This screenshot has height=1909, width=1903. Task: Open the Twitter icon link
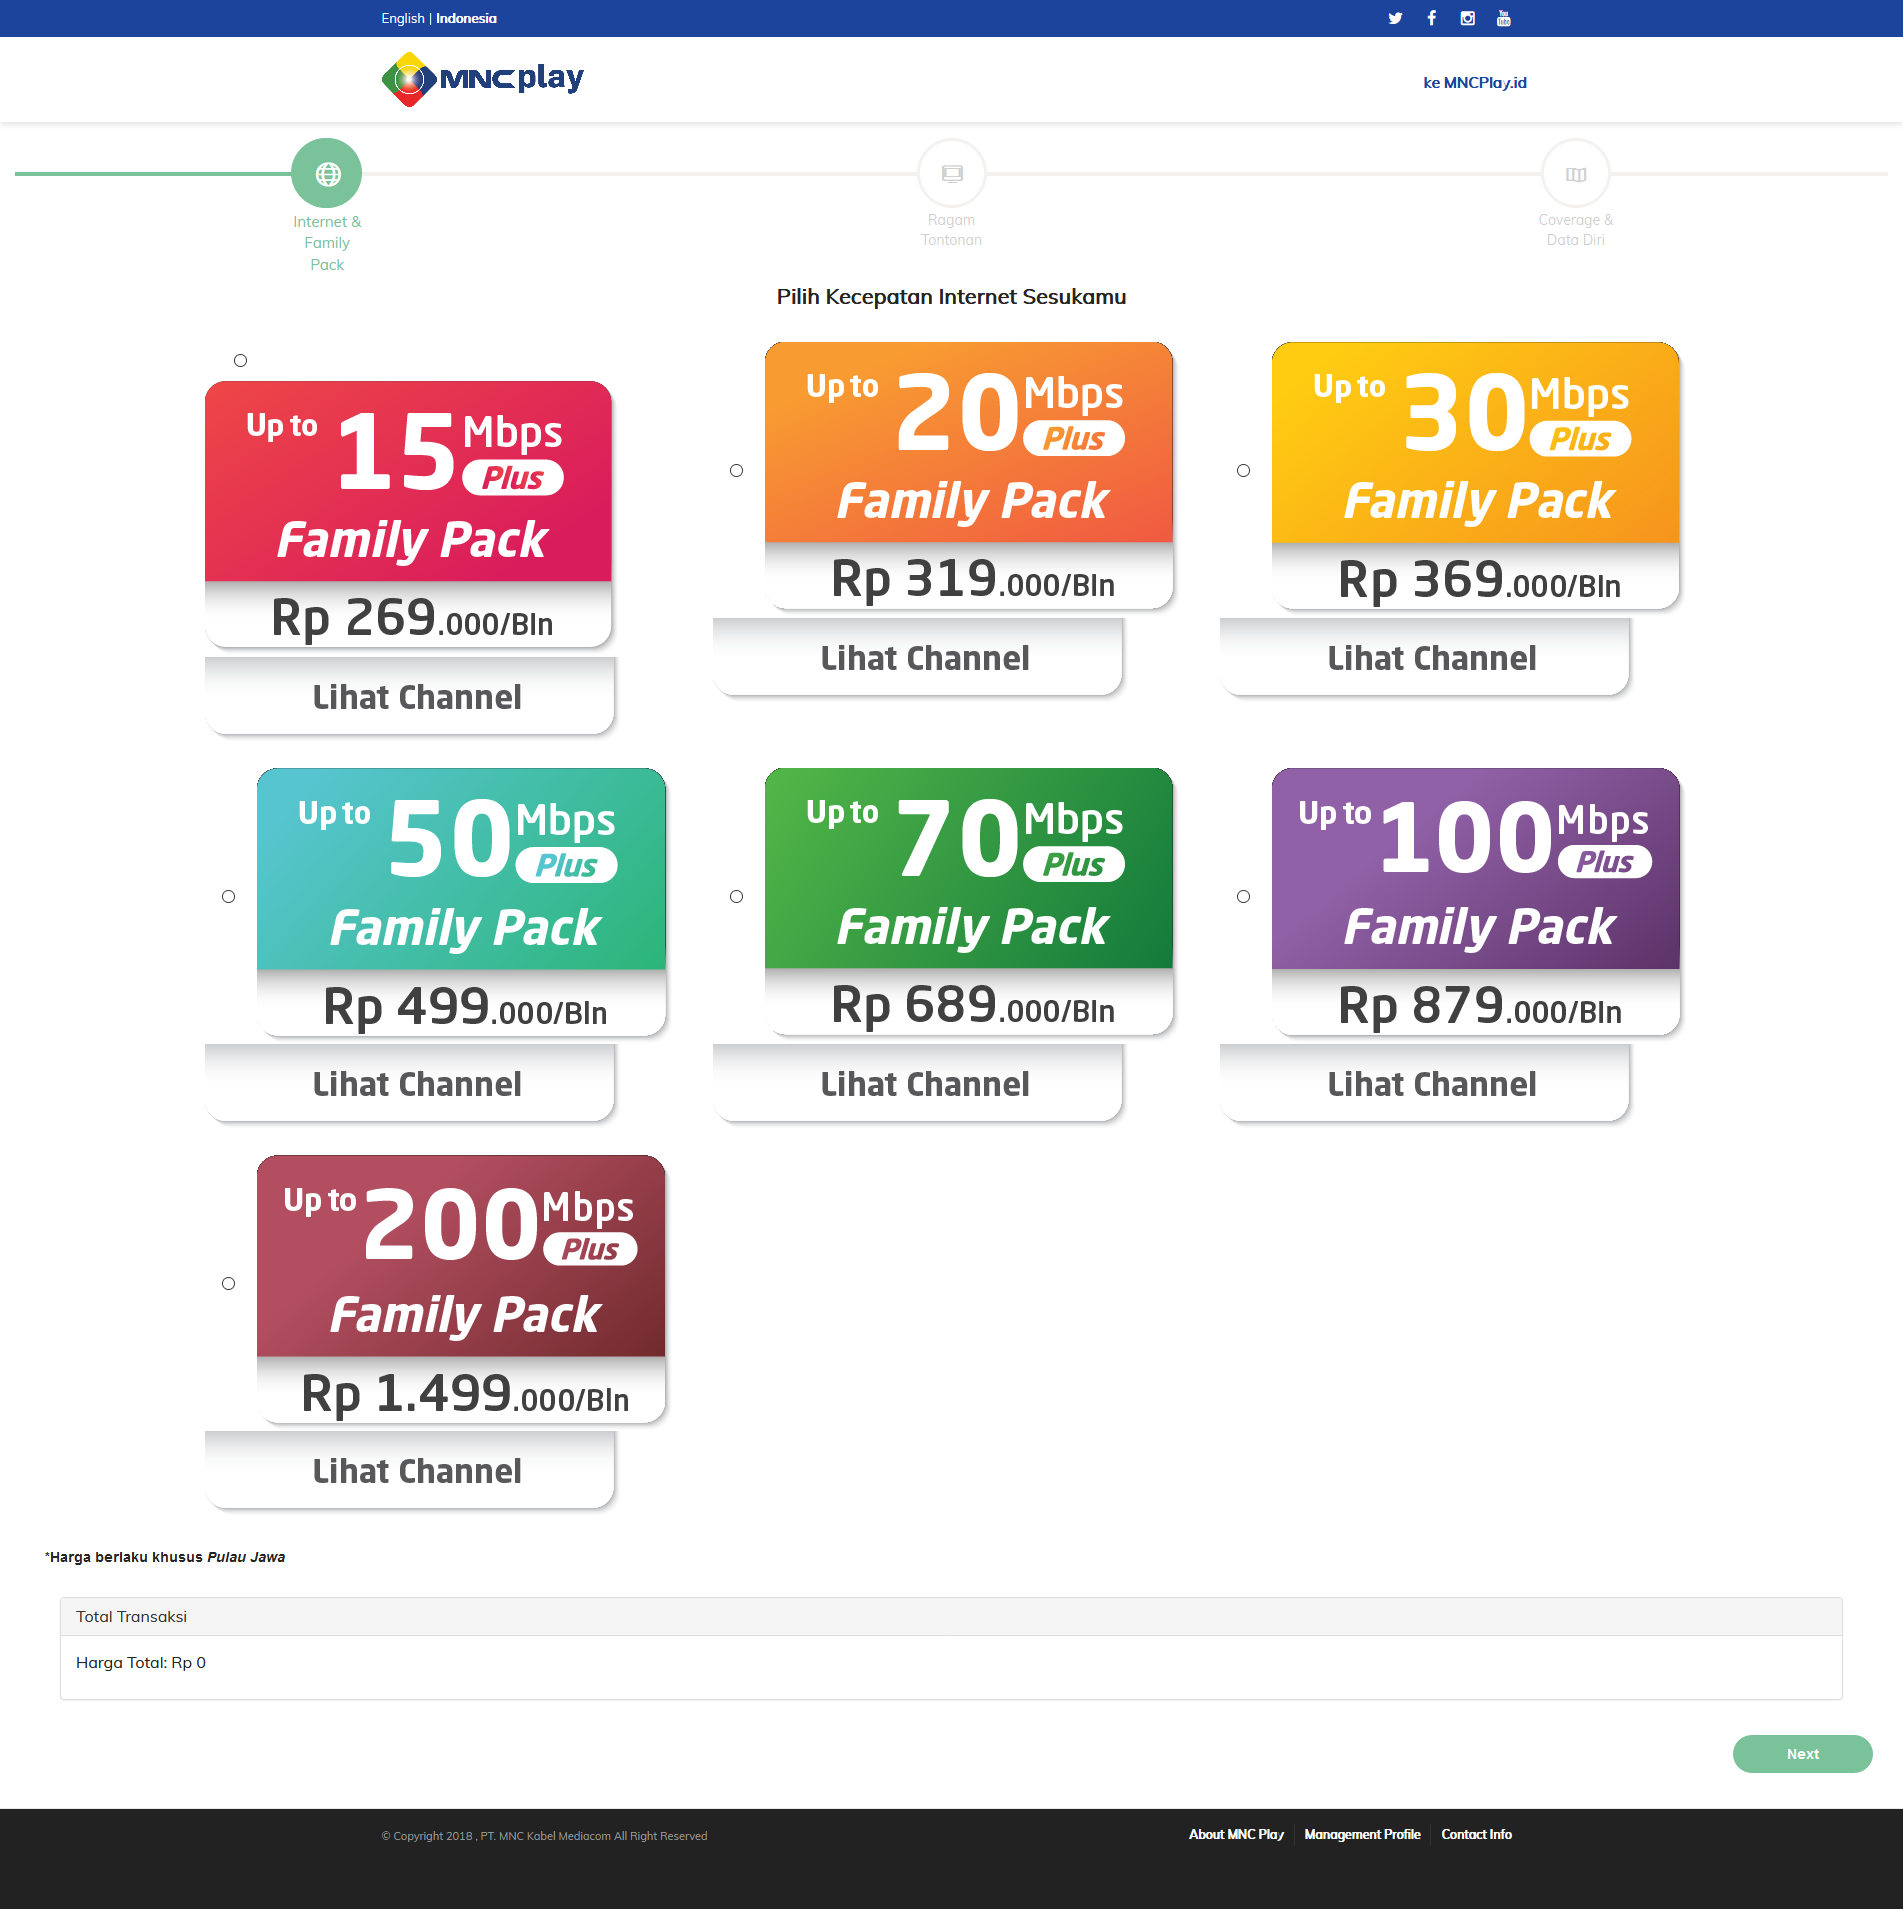click(x=1395, y=18)
